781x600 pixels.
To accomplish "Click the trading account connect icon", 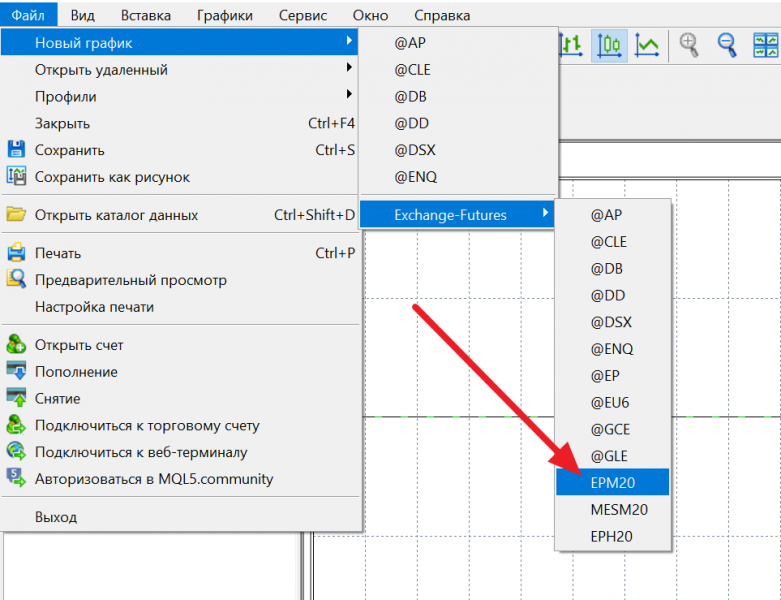I will coord(16,425).
